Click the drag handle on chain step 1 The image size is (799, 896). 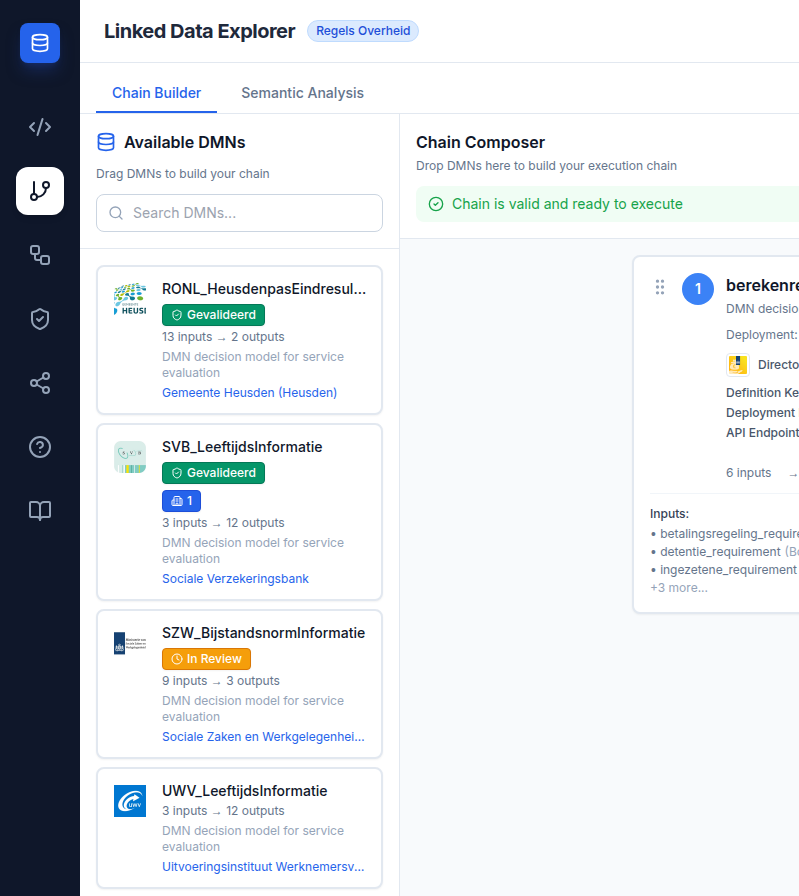click(x=660, y=287)
